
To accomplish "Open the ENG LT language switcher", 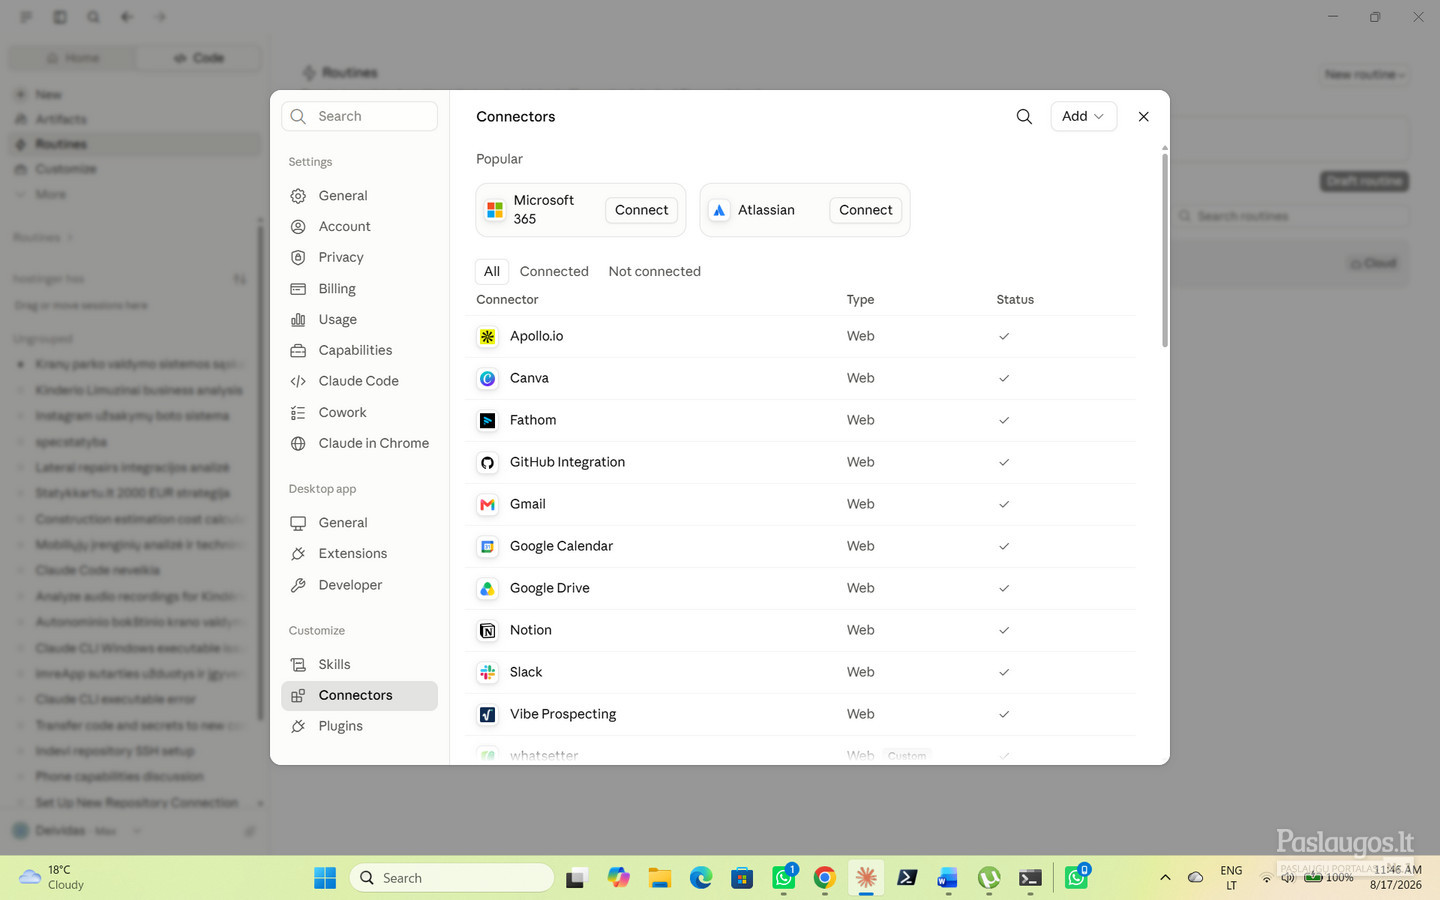I will click(x=1231, y=878).
